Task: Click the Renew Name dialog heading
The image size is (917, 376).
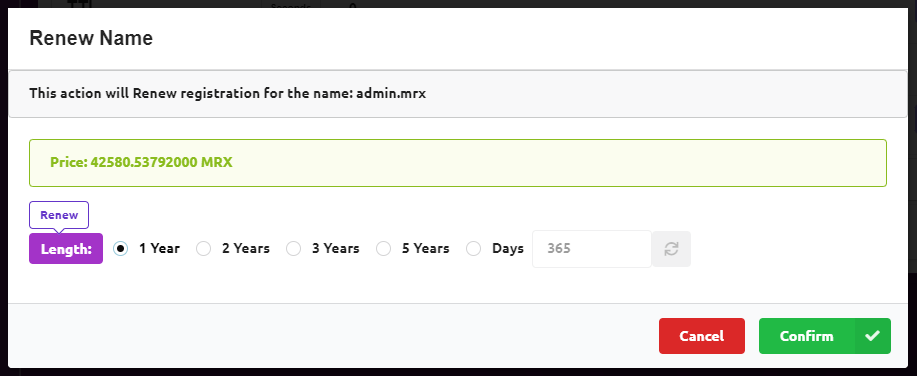Action: (x=91, y=38)
